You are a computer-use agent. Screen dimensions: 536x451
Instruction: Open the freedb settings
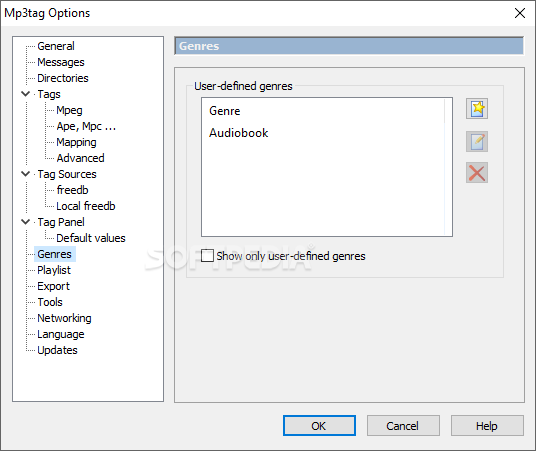click(x=72, y=190)
